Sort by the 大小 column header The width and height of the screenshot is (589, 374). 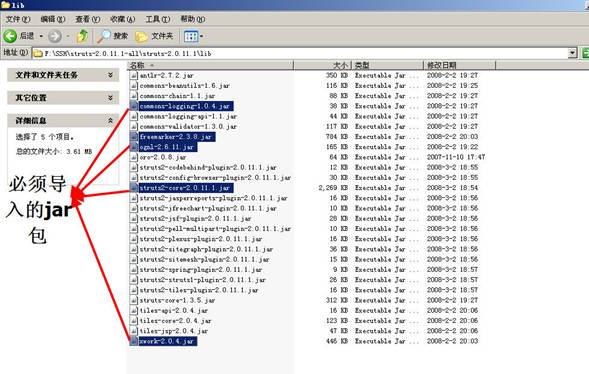point(322,65)
